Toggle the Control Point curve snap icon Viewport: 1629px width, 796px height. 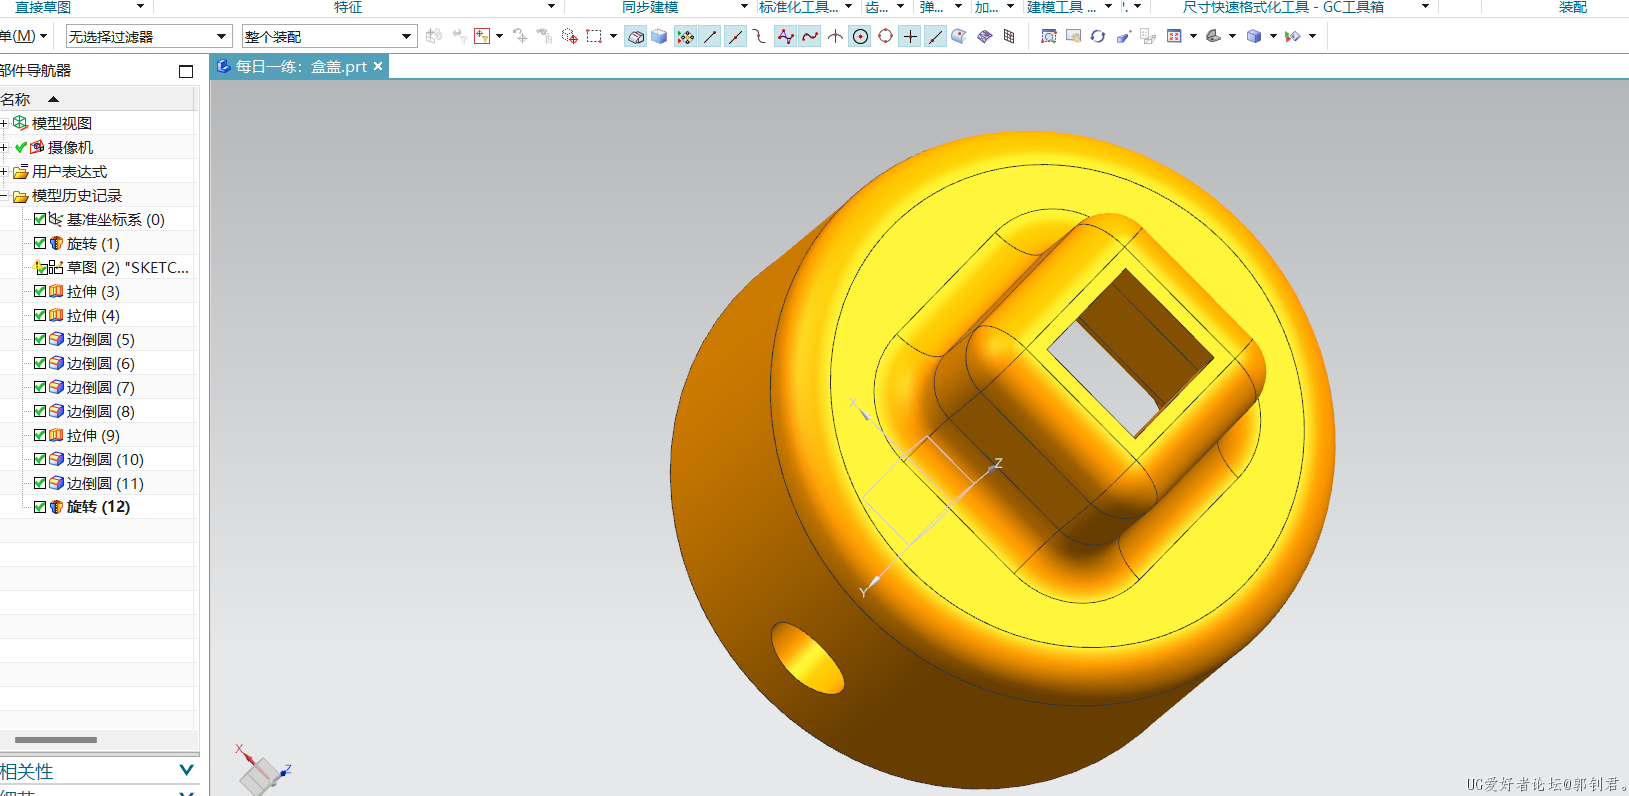pyautogui.click(x=759, y=36)
